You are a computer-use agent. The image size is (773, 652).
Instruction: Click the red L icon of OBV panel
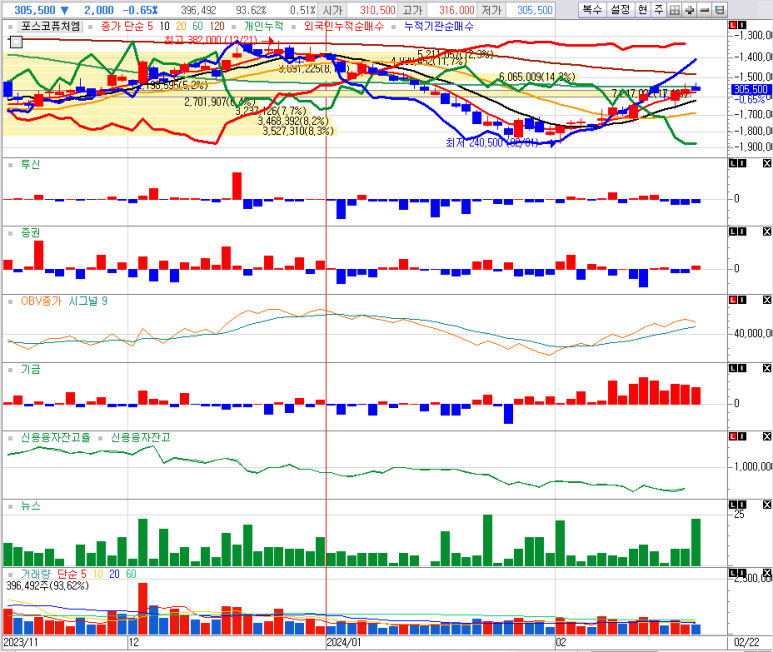click(733, 300)
